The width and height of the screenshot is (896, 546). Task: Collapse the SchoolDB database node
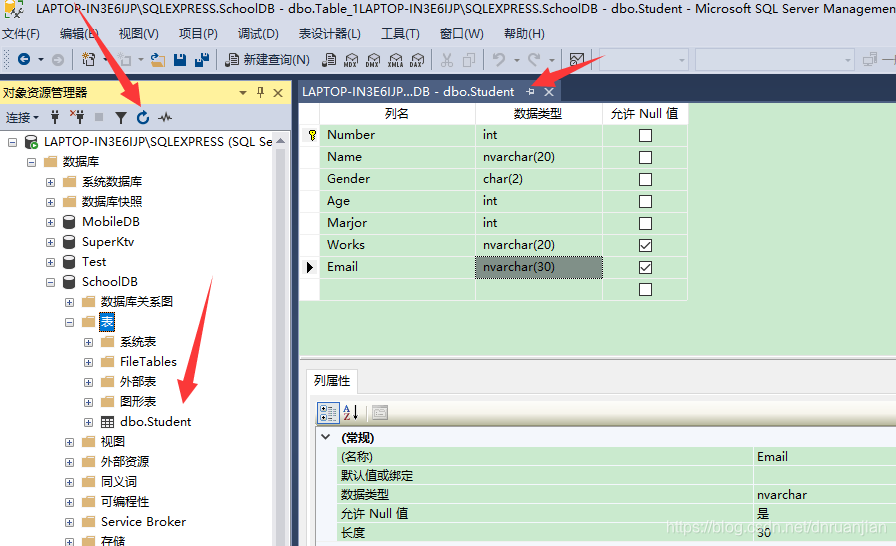50,282
